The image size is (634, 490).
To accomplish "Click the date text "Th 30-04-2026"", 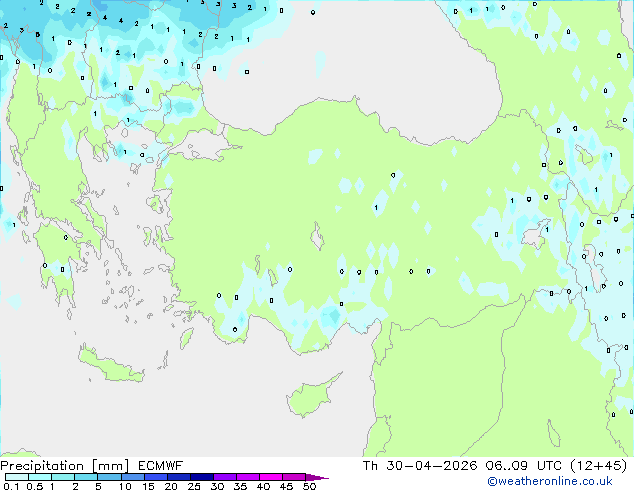I will point(420,466).
